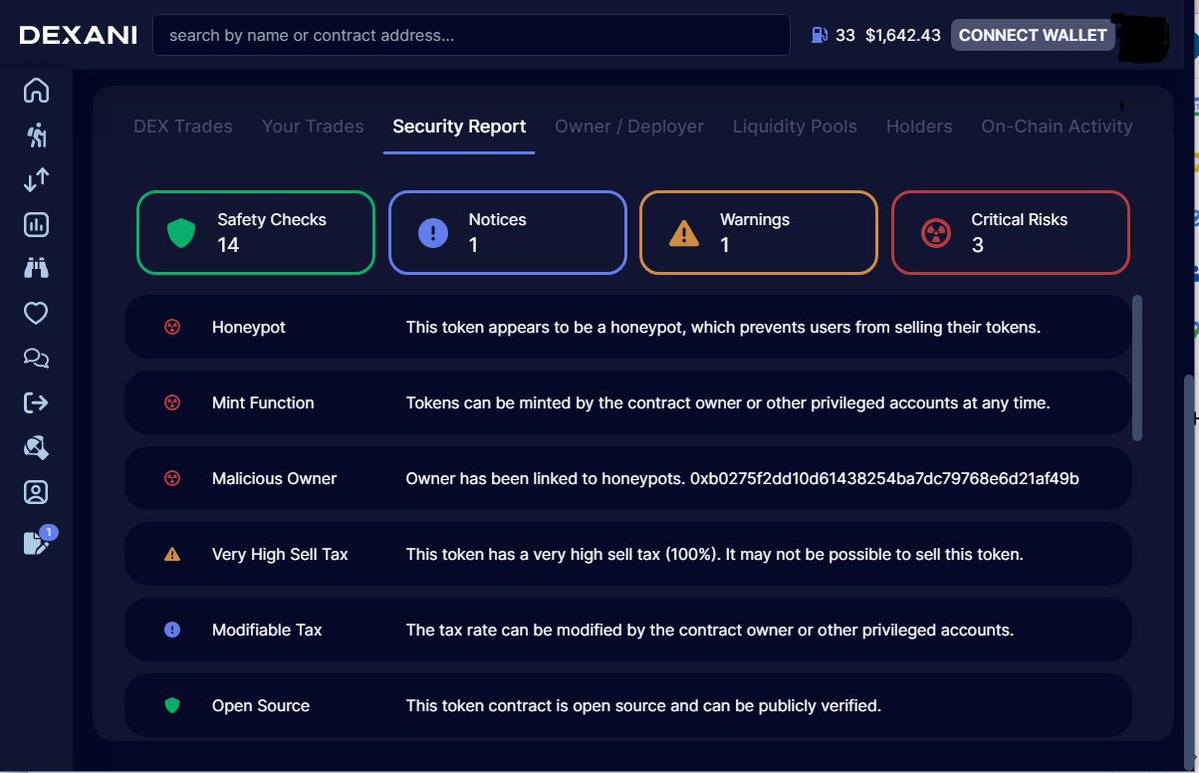The height and width of the screenshot is (773, 1199).
Task: Click the warning icon in Very High Sell Tax row
Action: click(x=172, y=554)
